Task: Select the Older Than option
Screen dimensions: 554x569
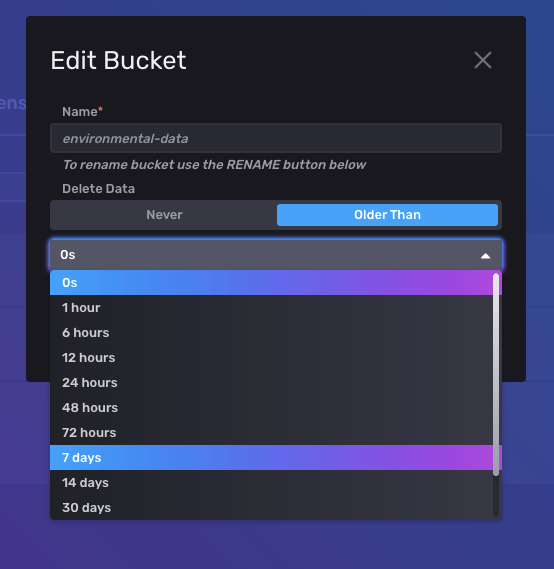Action: (x=387, y=215)
